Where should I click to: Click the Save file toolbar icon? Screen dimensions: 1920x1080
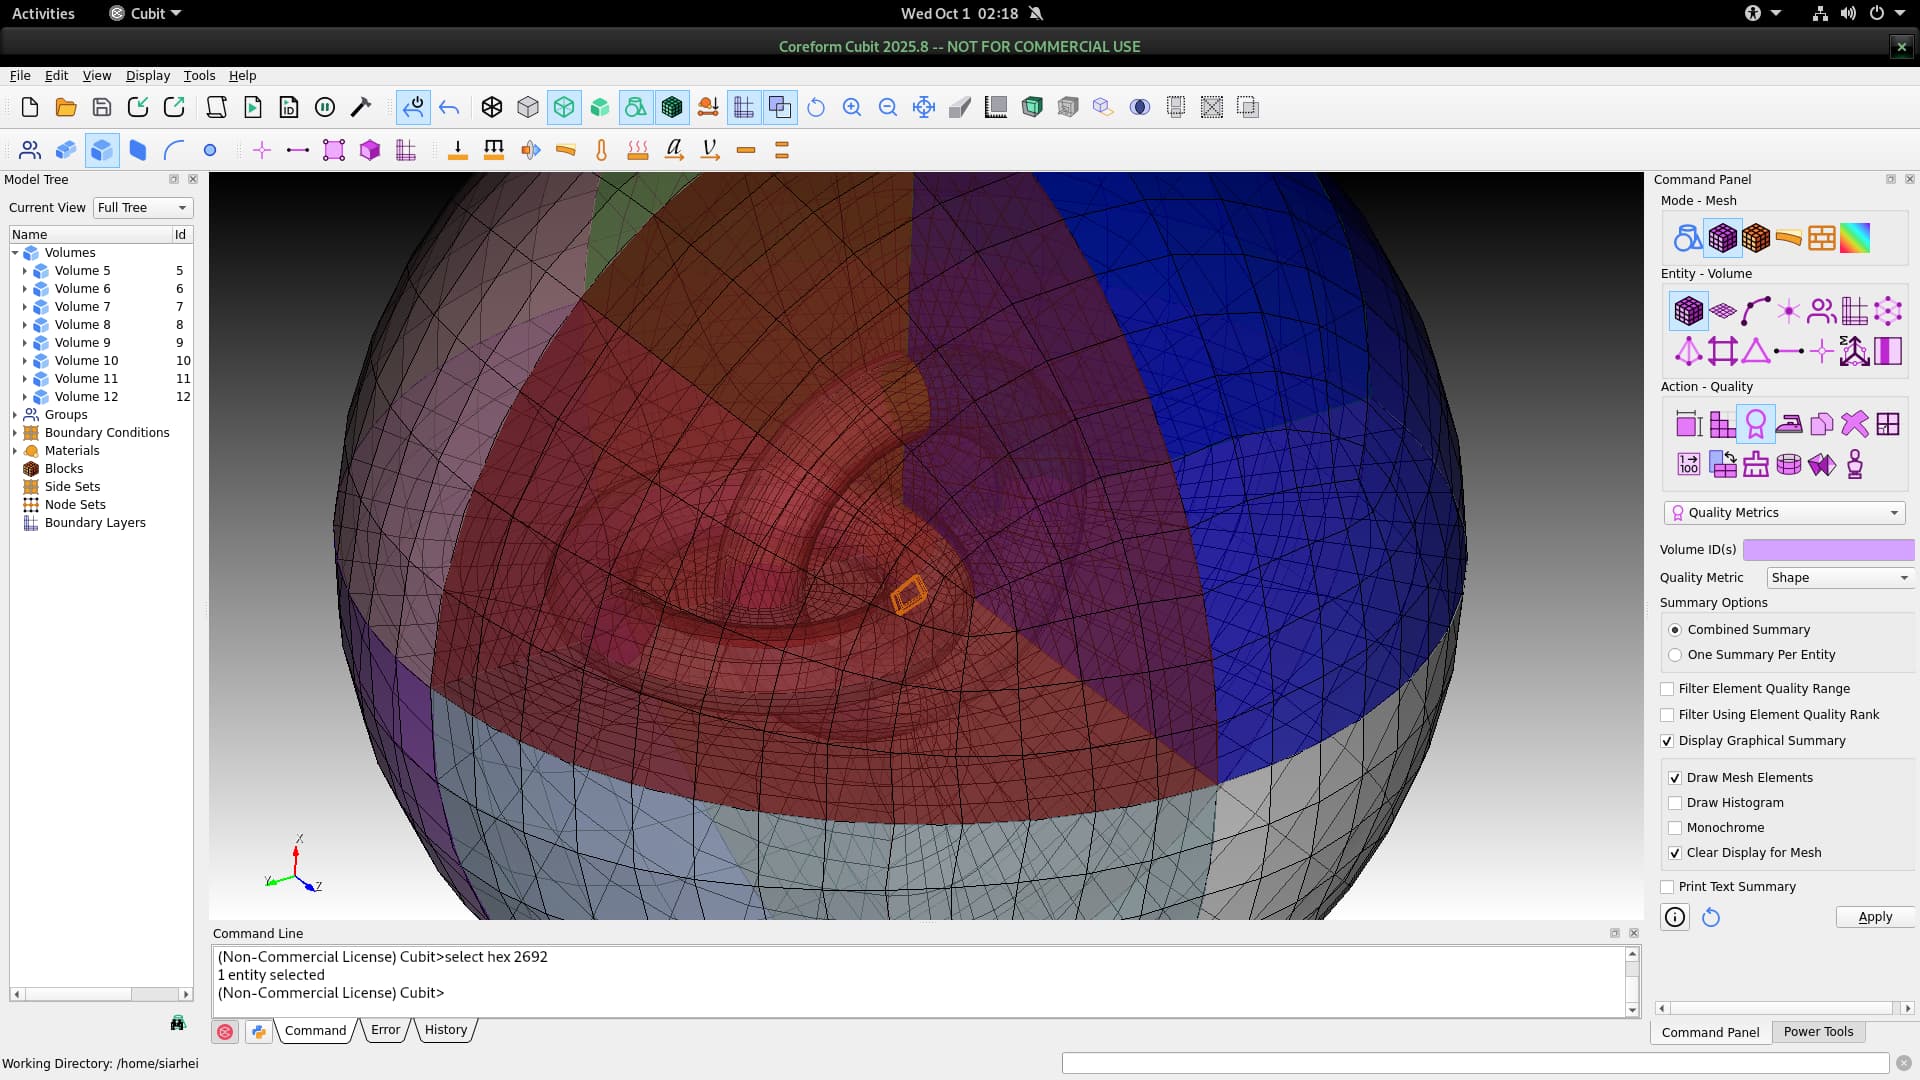tap(101, 107)
